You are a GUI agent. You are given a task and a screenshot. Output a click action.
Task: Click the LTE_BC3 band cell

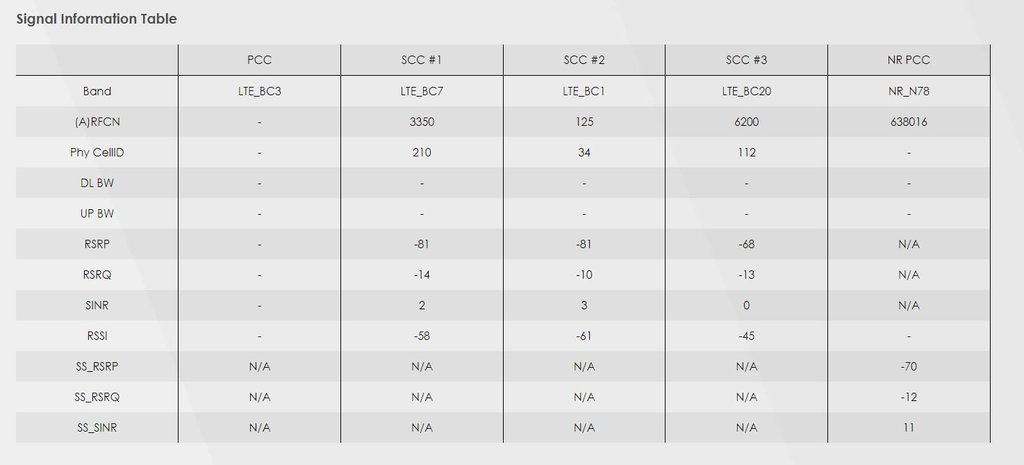click(259, 91)
